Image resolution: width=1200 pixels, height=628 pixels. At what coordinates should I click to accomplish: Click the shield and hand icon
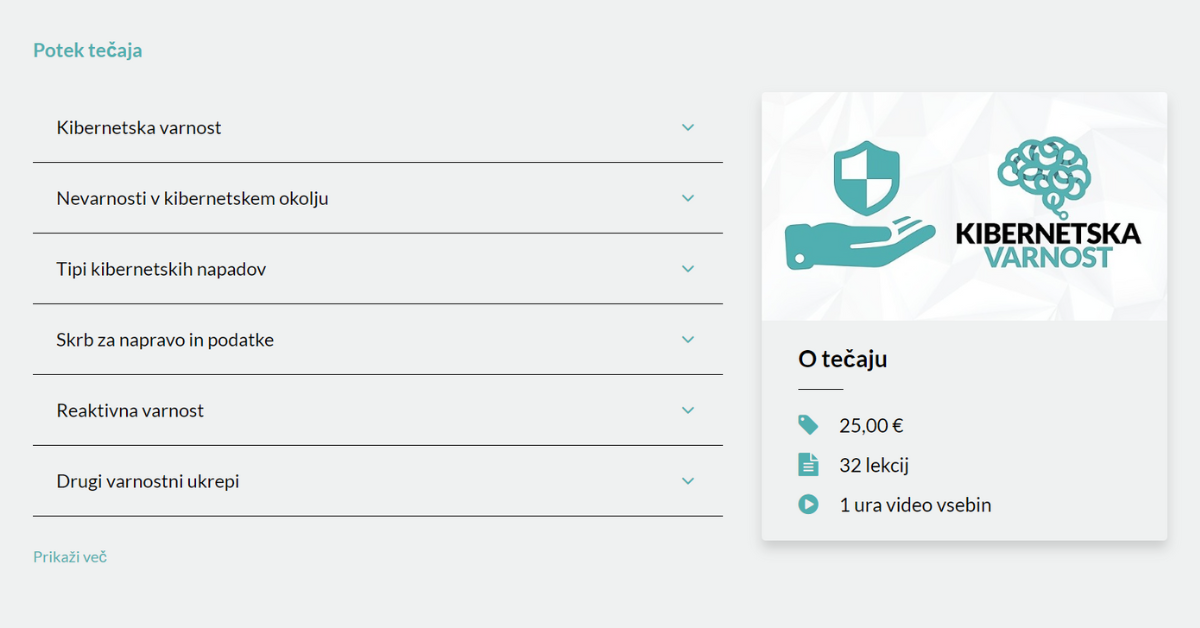click(860, 205)
